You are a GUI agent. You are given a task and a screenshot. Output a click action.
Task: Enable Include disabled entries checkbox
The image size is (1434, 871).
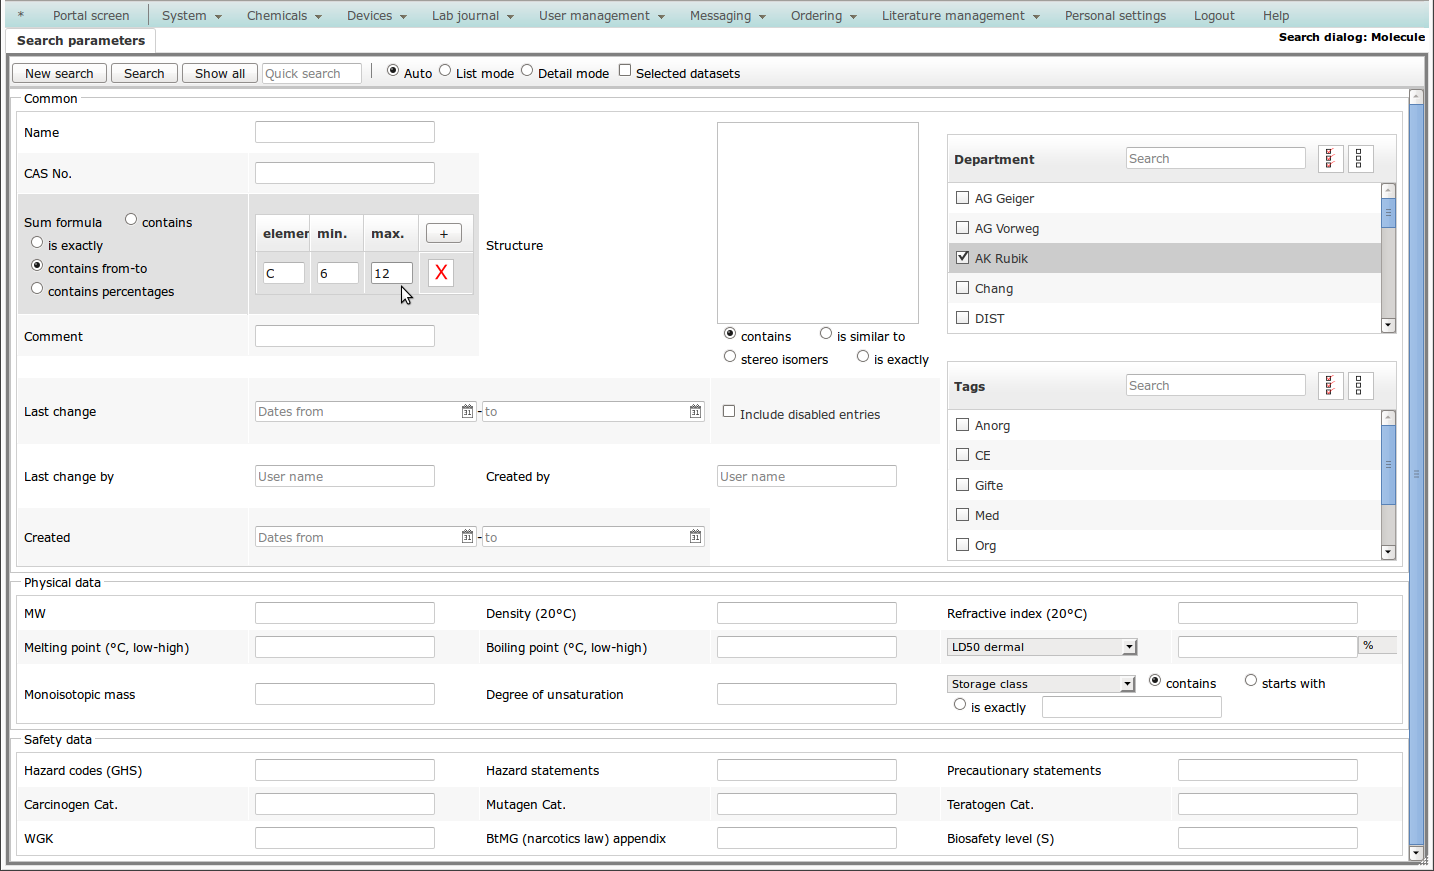pos(729,412)
